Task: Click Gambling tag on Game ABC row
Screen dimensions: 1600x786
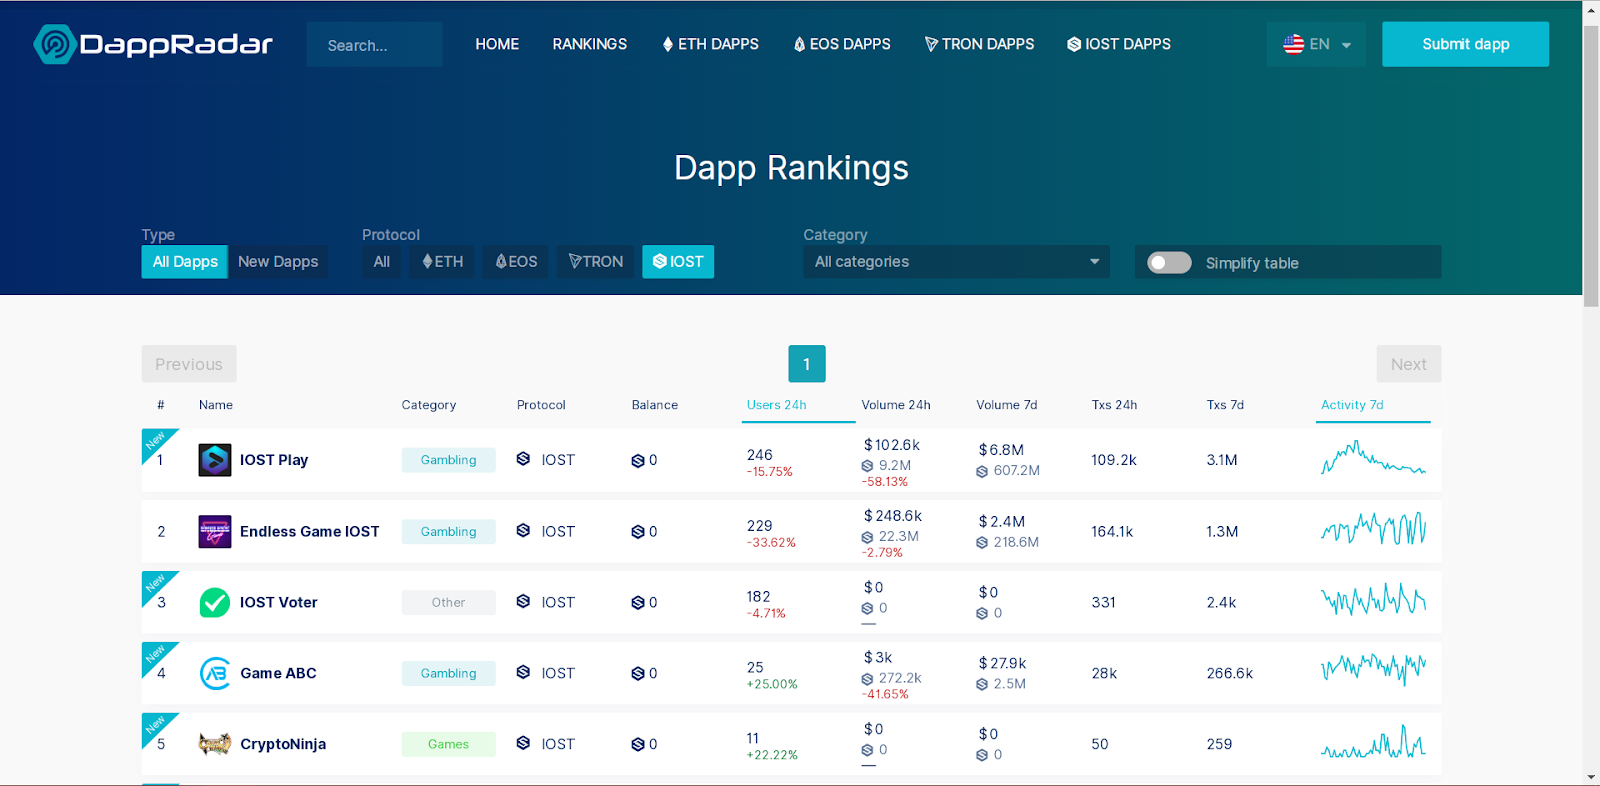Action: click(x=449, y=673)
